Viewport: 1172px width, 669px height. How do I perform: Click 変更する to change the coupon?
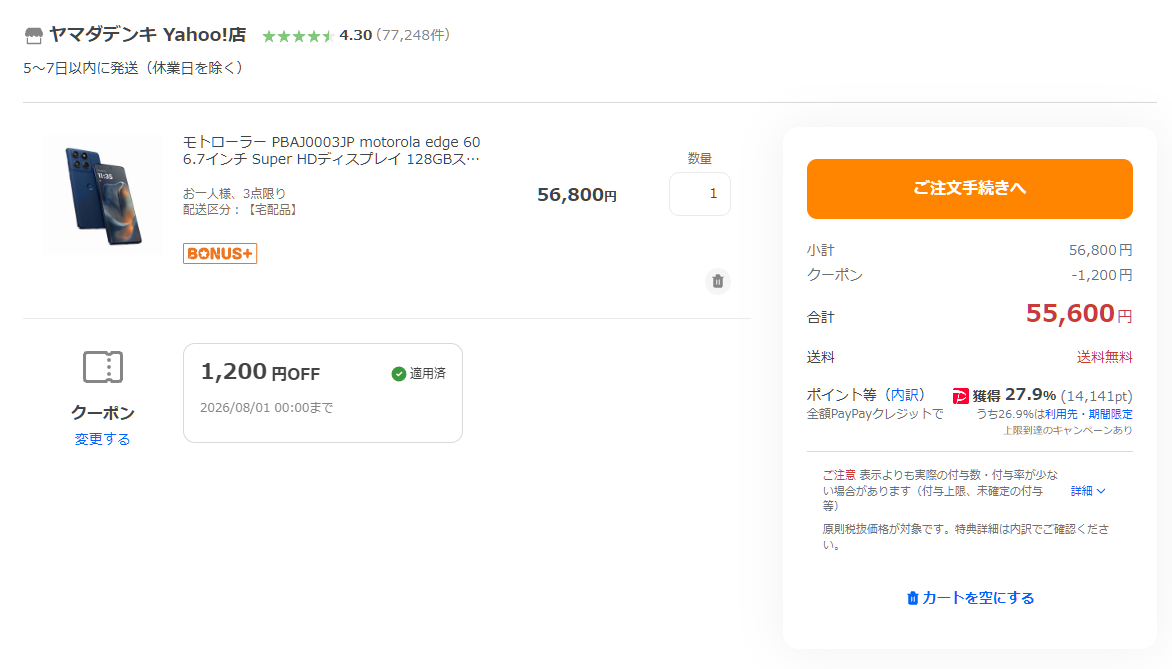pyautogui.click(x=102, y=439)
